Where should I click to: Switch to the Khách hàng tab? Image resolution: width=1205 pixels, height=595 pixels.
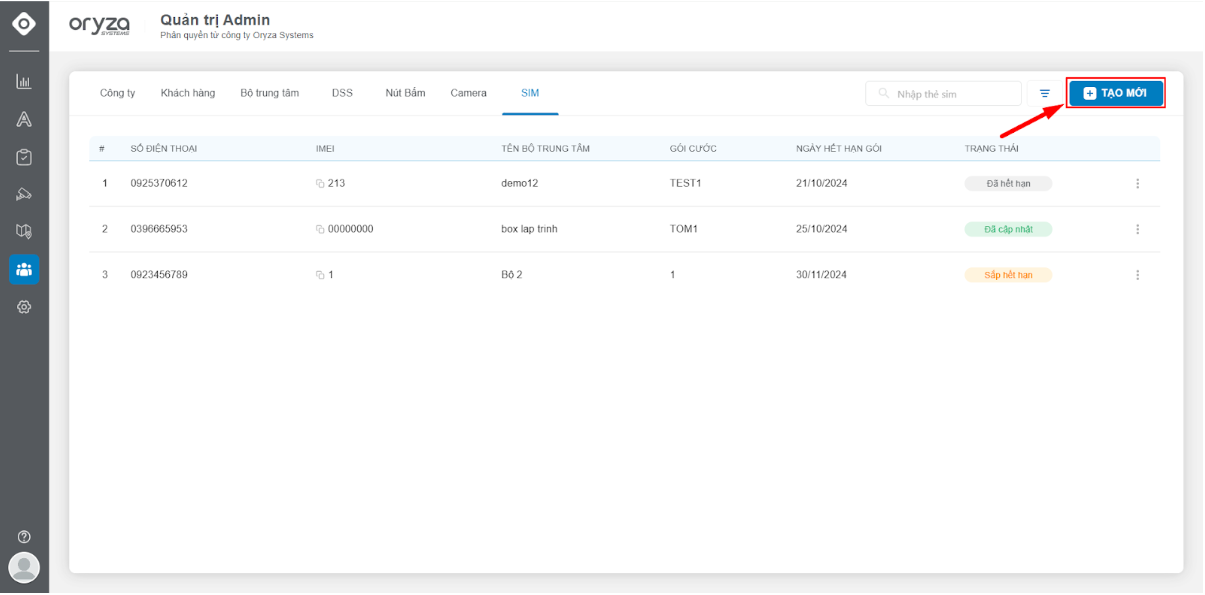188,93
